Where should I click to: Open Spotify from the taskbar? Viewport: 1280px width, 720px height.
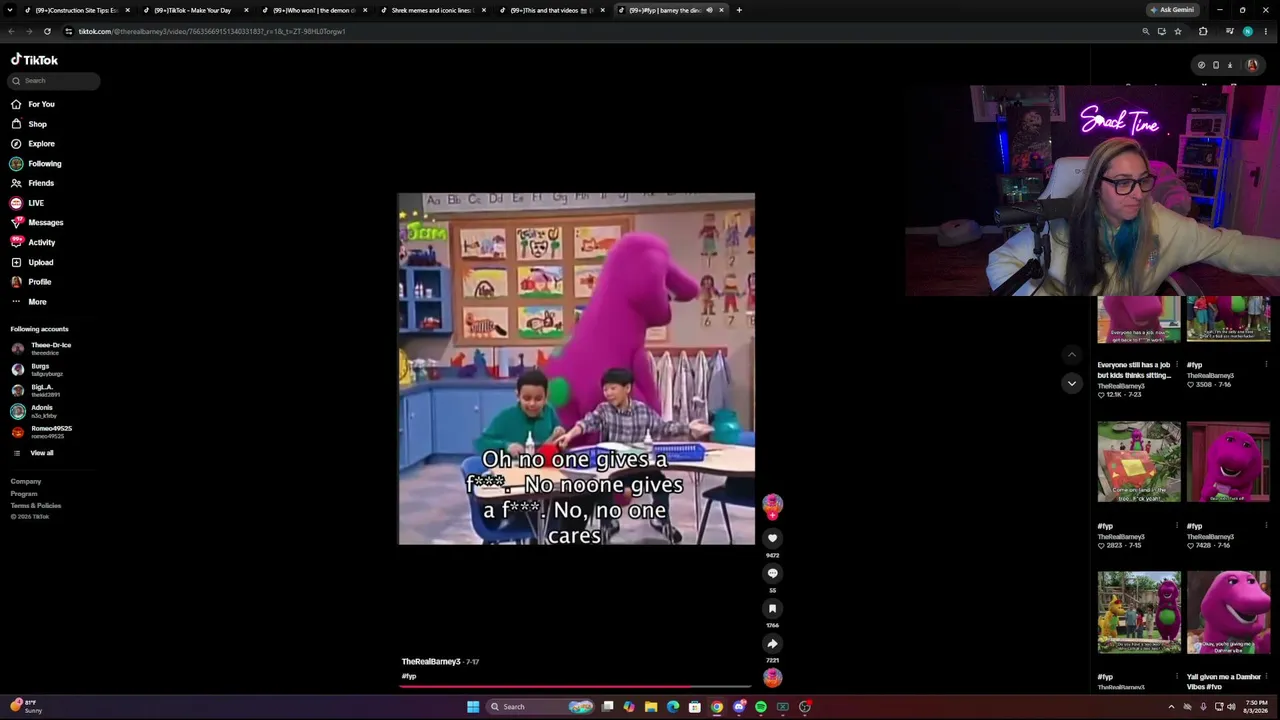[761, 707]
